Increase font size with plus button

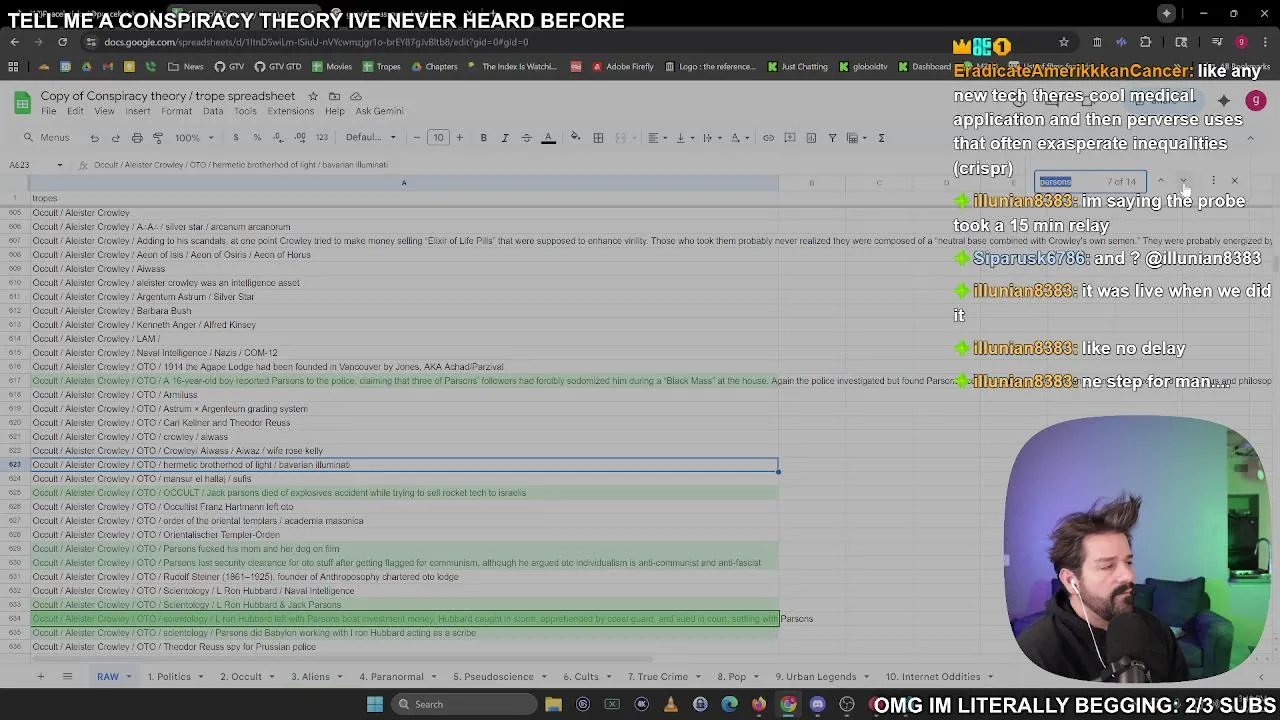(459, 138)
